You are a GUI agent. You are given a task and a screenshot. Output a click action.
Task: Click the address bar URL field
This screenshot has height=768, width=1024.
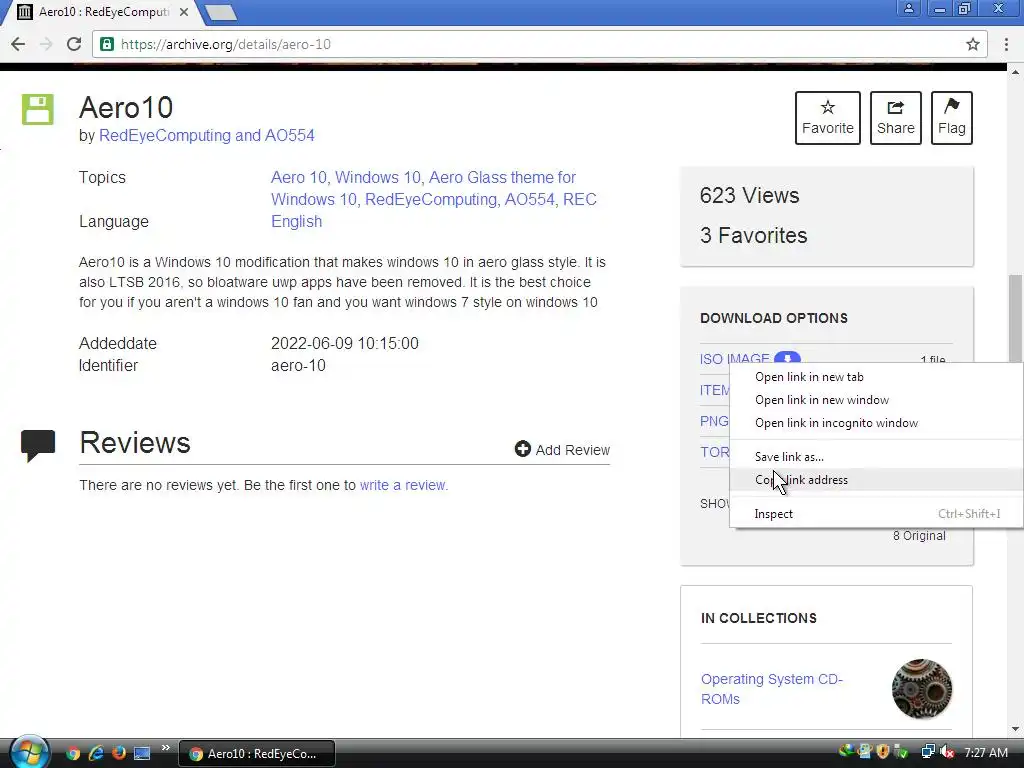539,44
